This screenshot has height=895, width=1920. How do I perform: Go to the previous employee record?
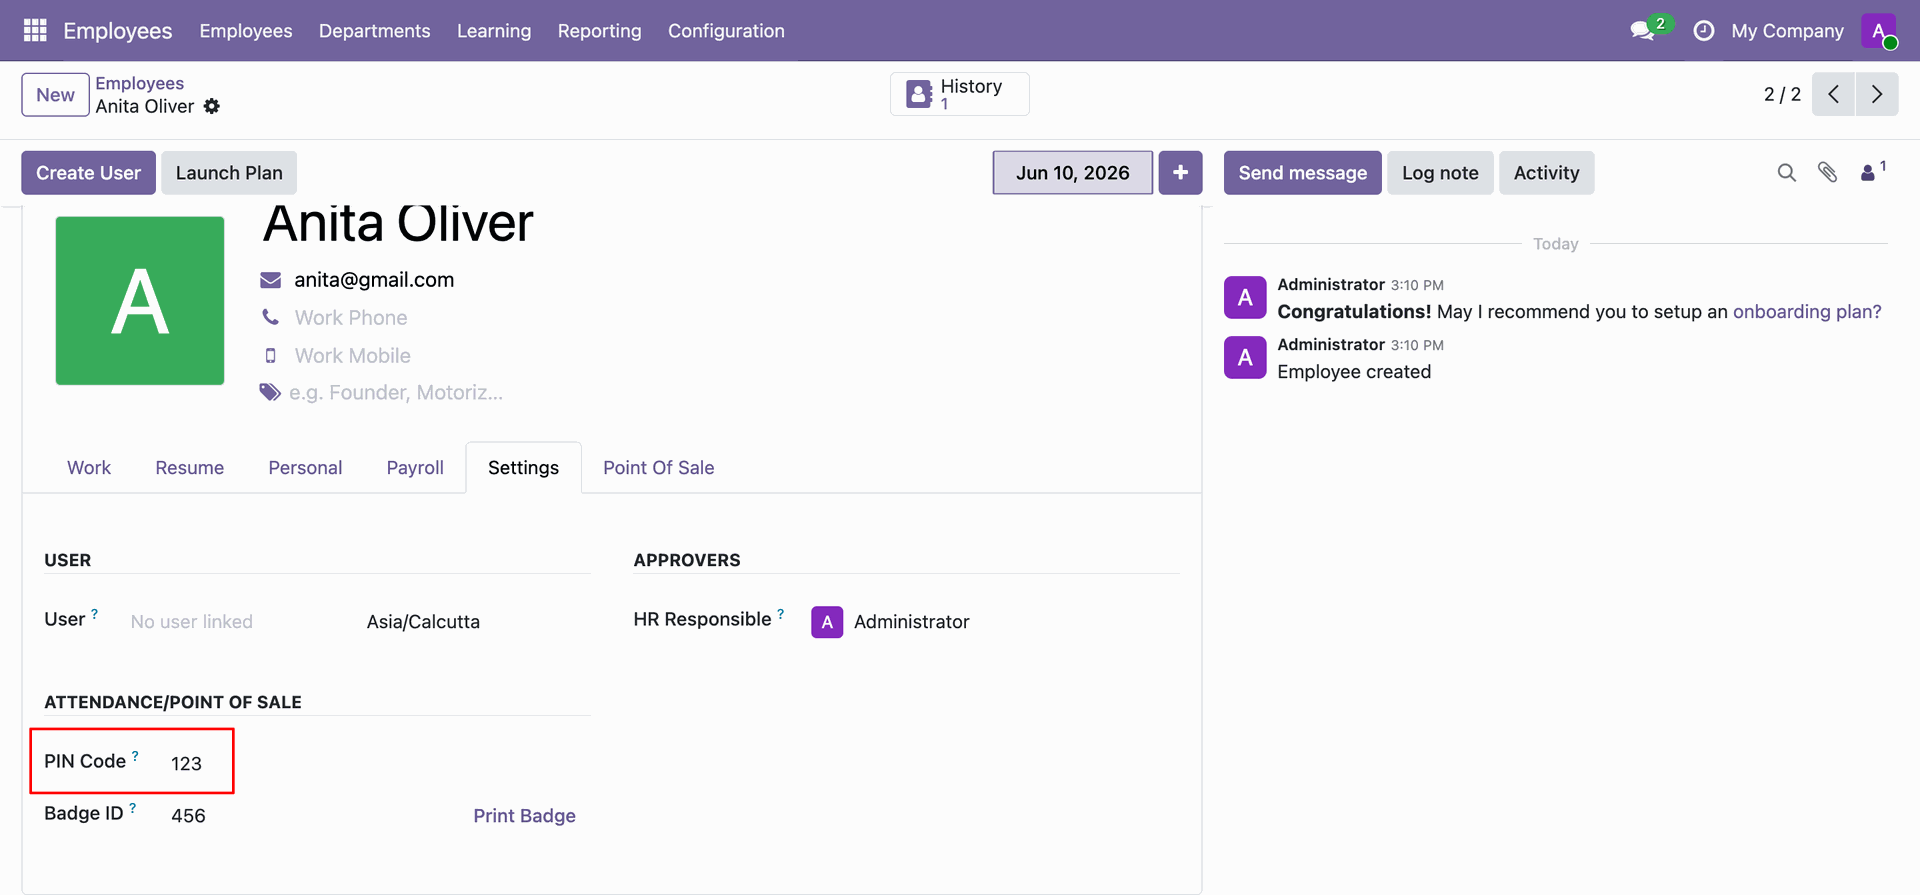[x=1833, y=94]
